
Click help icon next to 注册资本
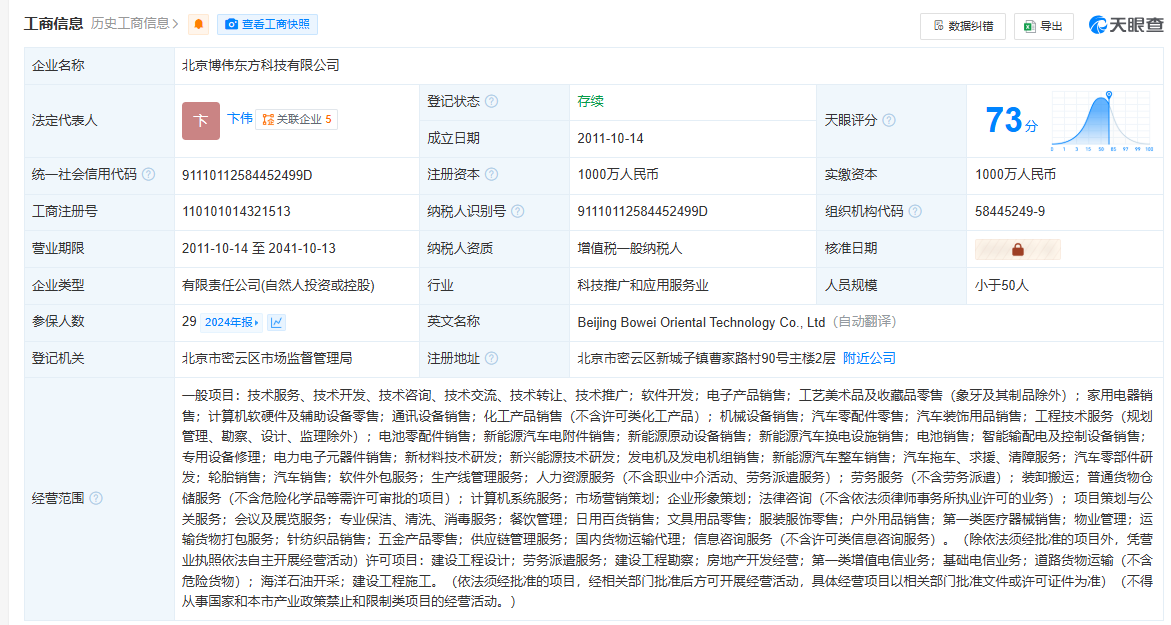coord(491,175)
